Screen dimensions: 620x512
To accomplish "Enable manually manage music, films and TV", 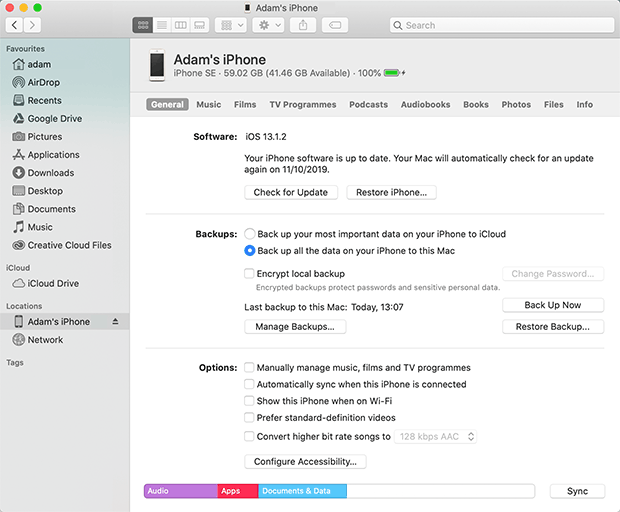I will click(249, 368).
